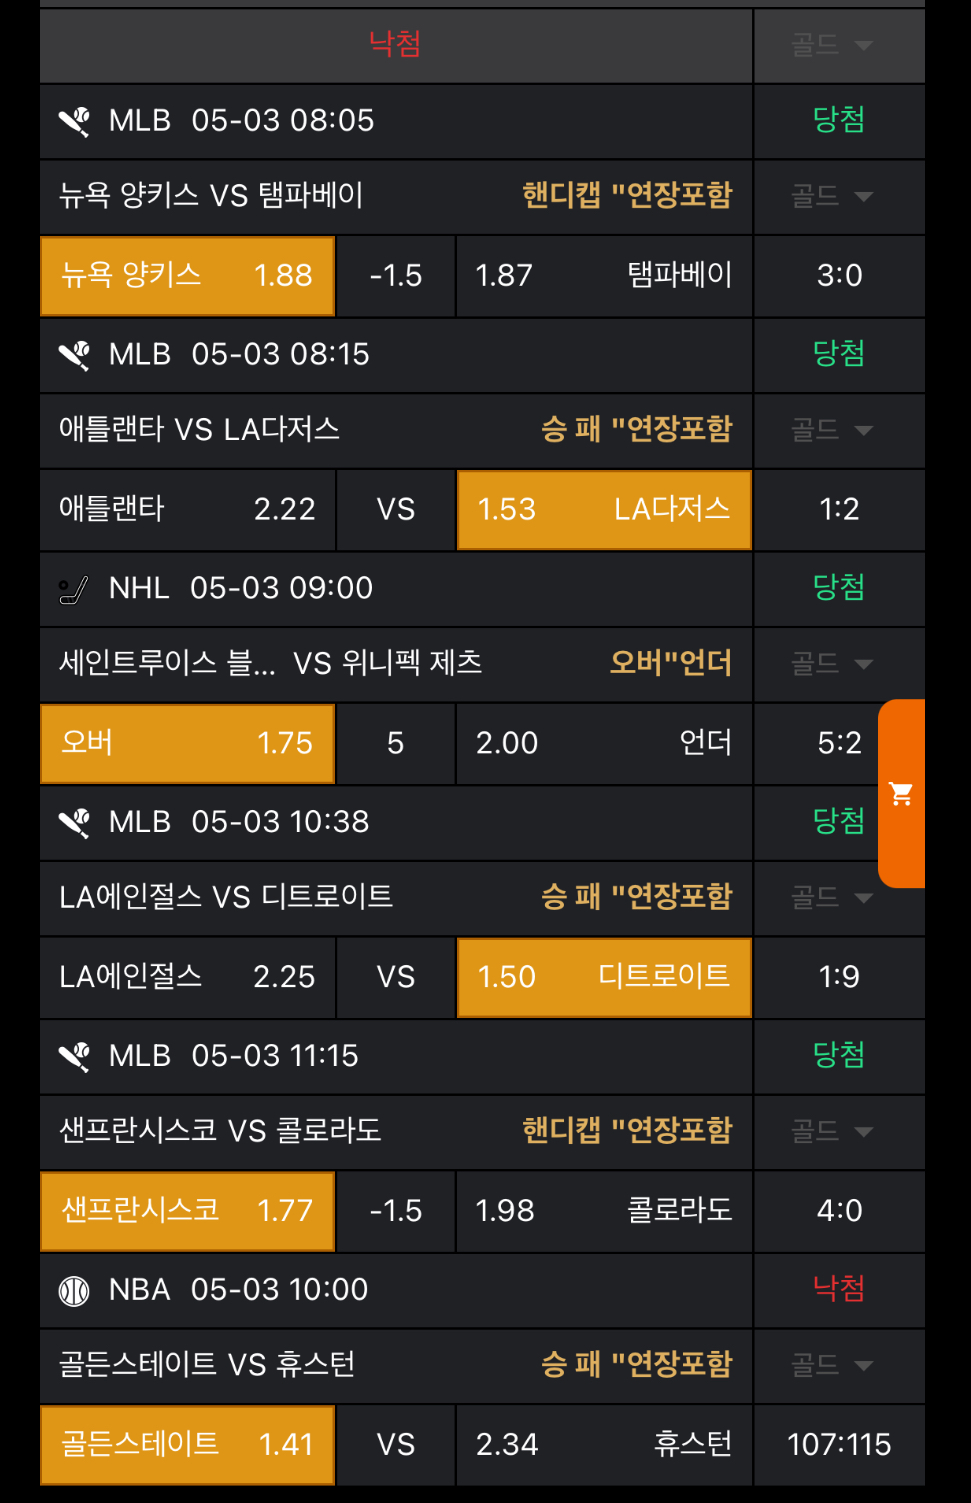
Task: Click baseball icon for MLB 08:15 game
Action: [74, 355]
